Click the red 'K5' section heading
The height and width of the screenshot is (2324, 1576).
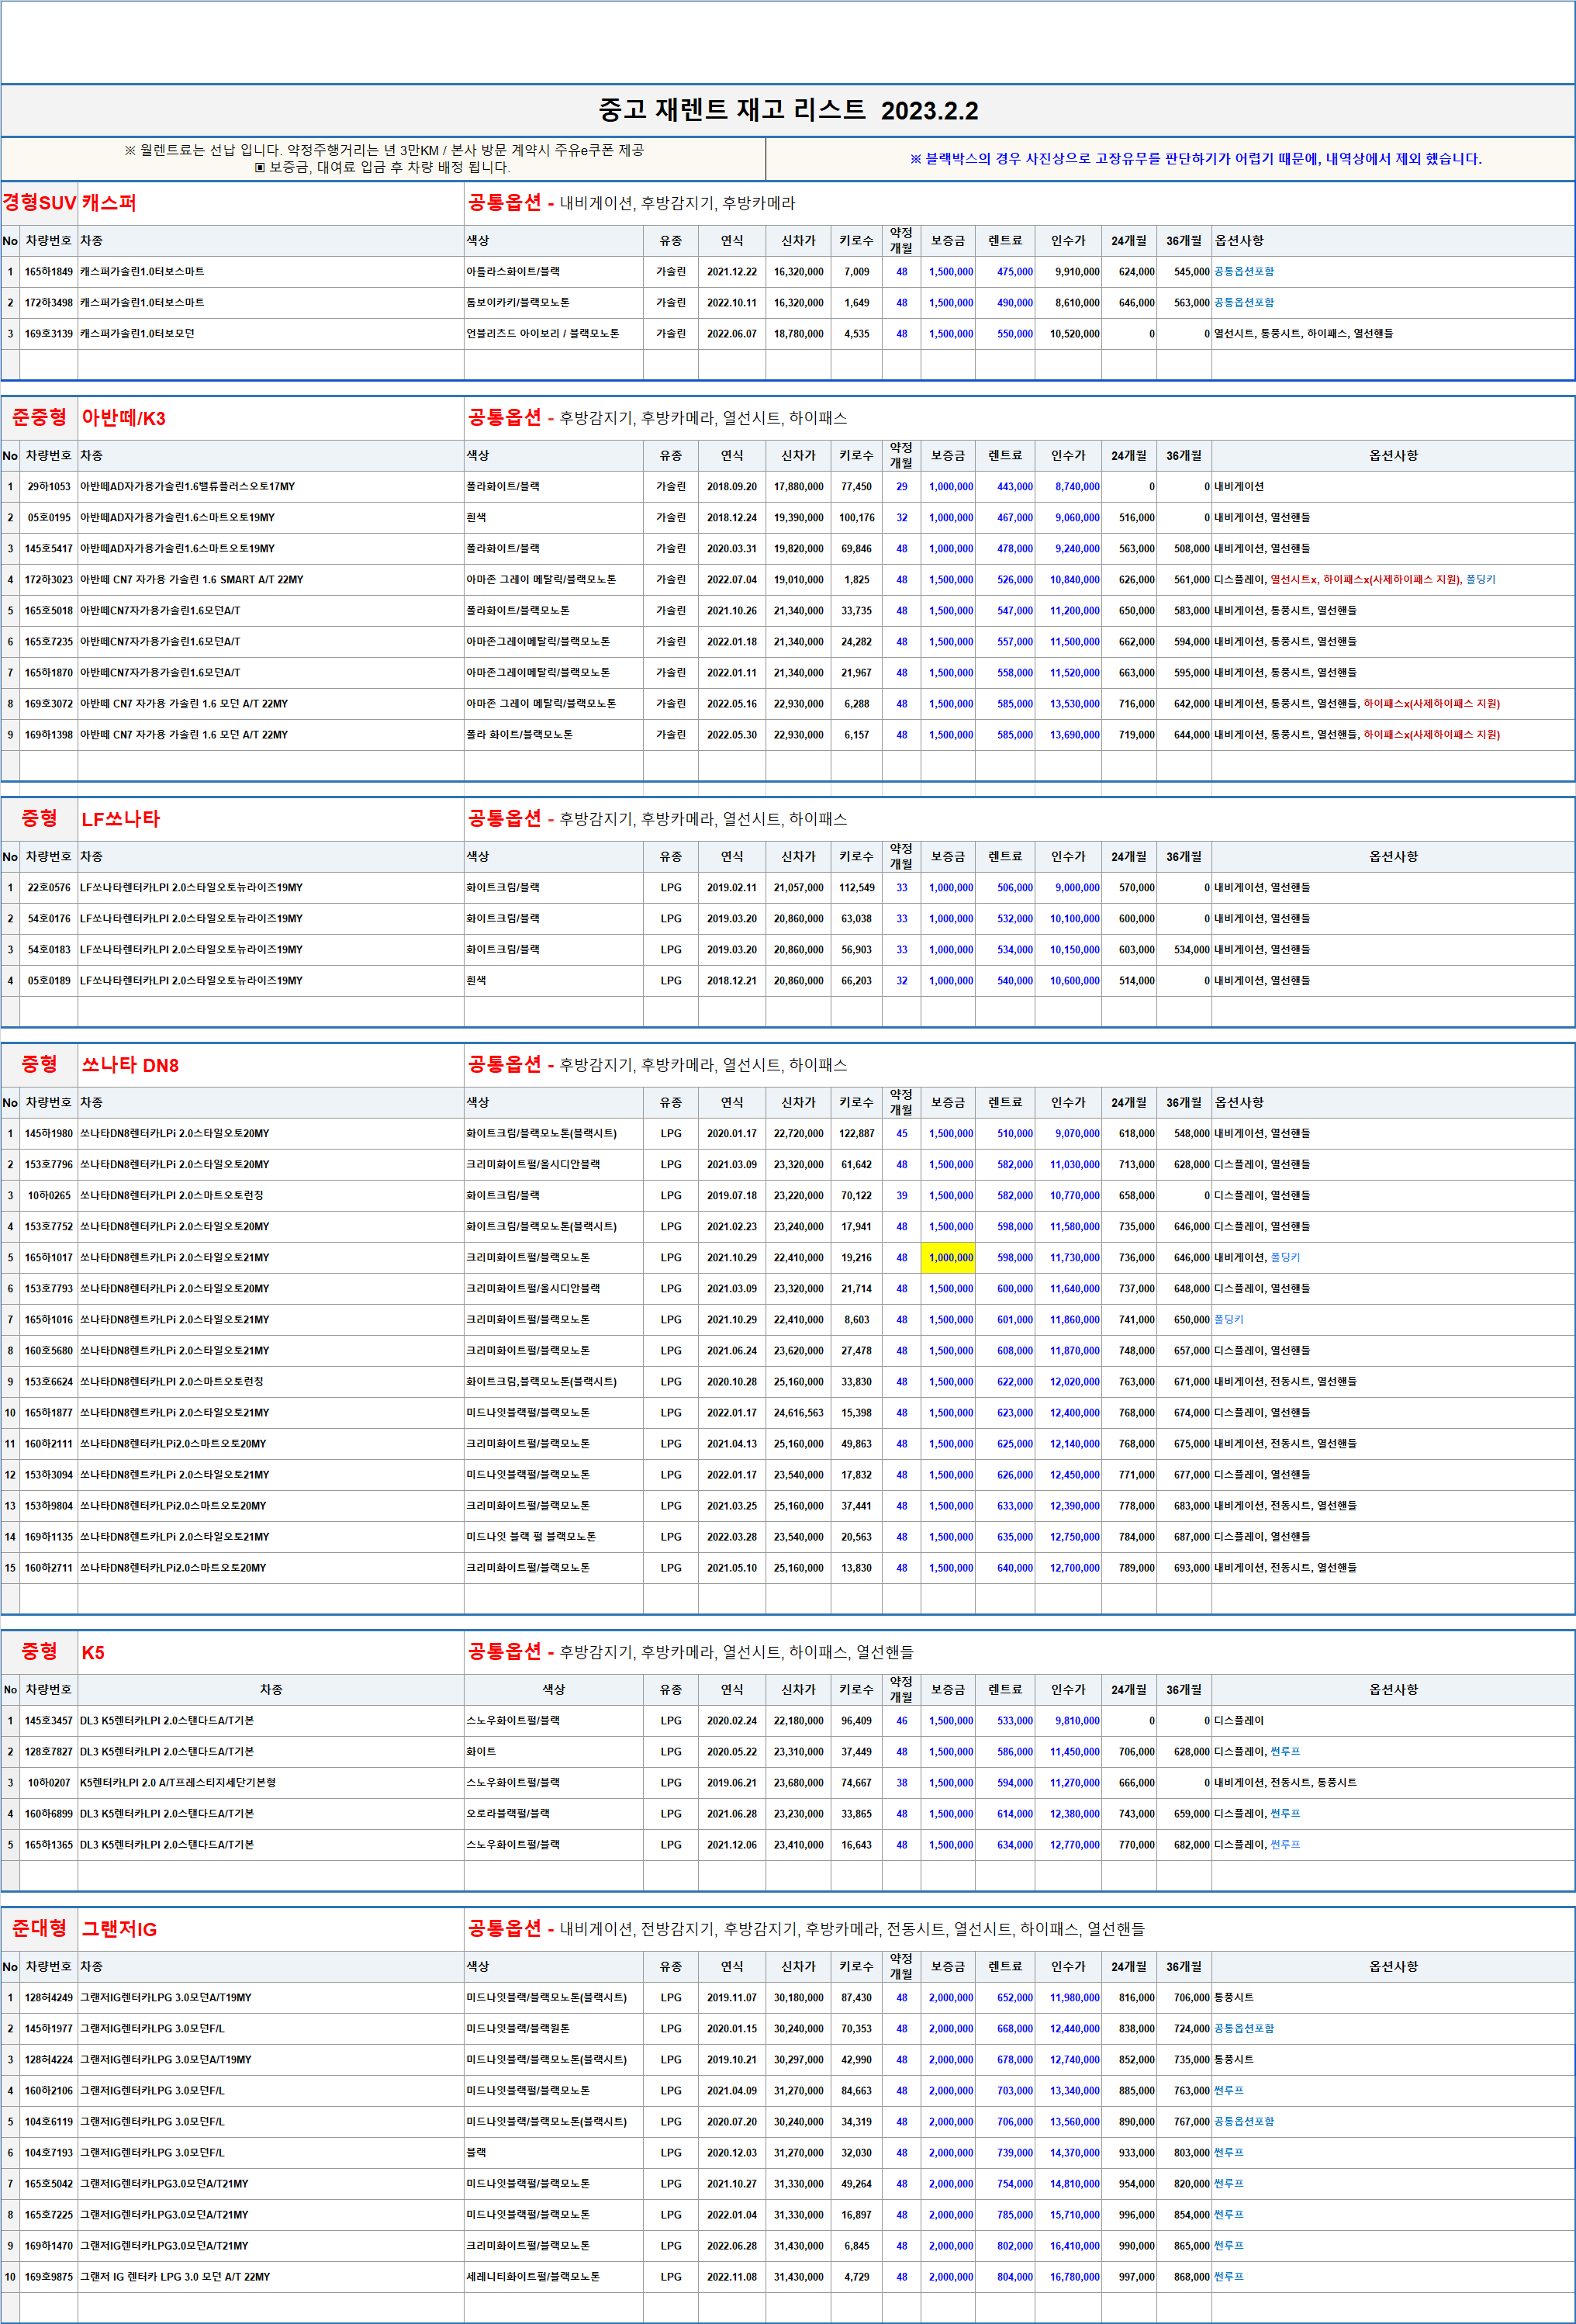(x=93, y=1652)
